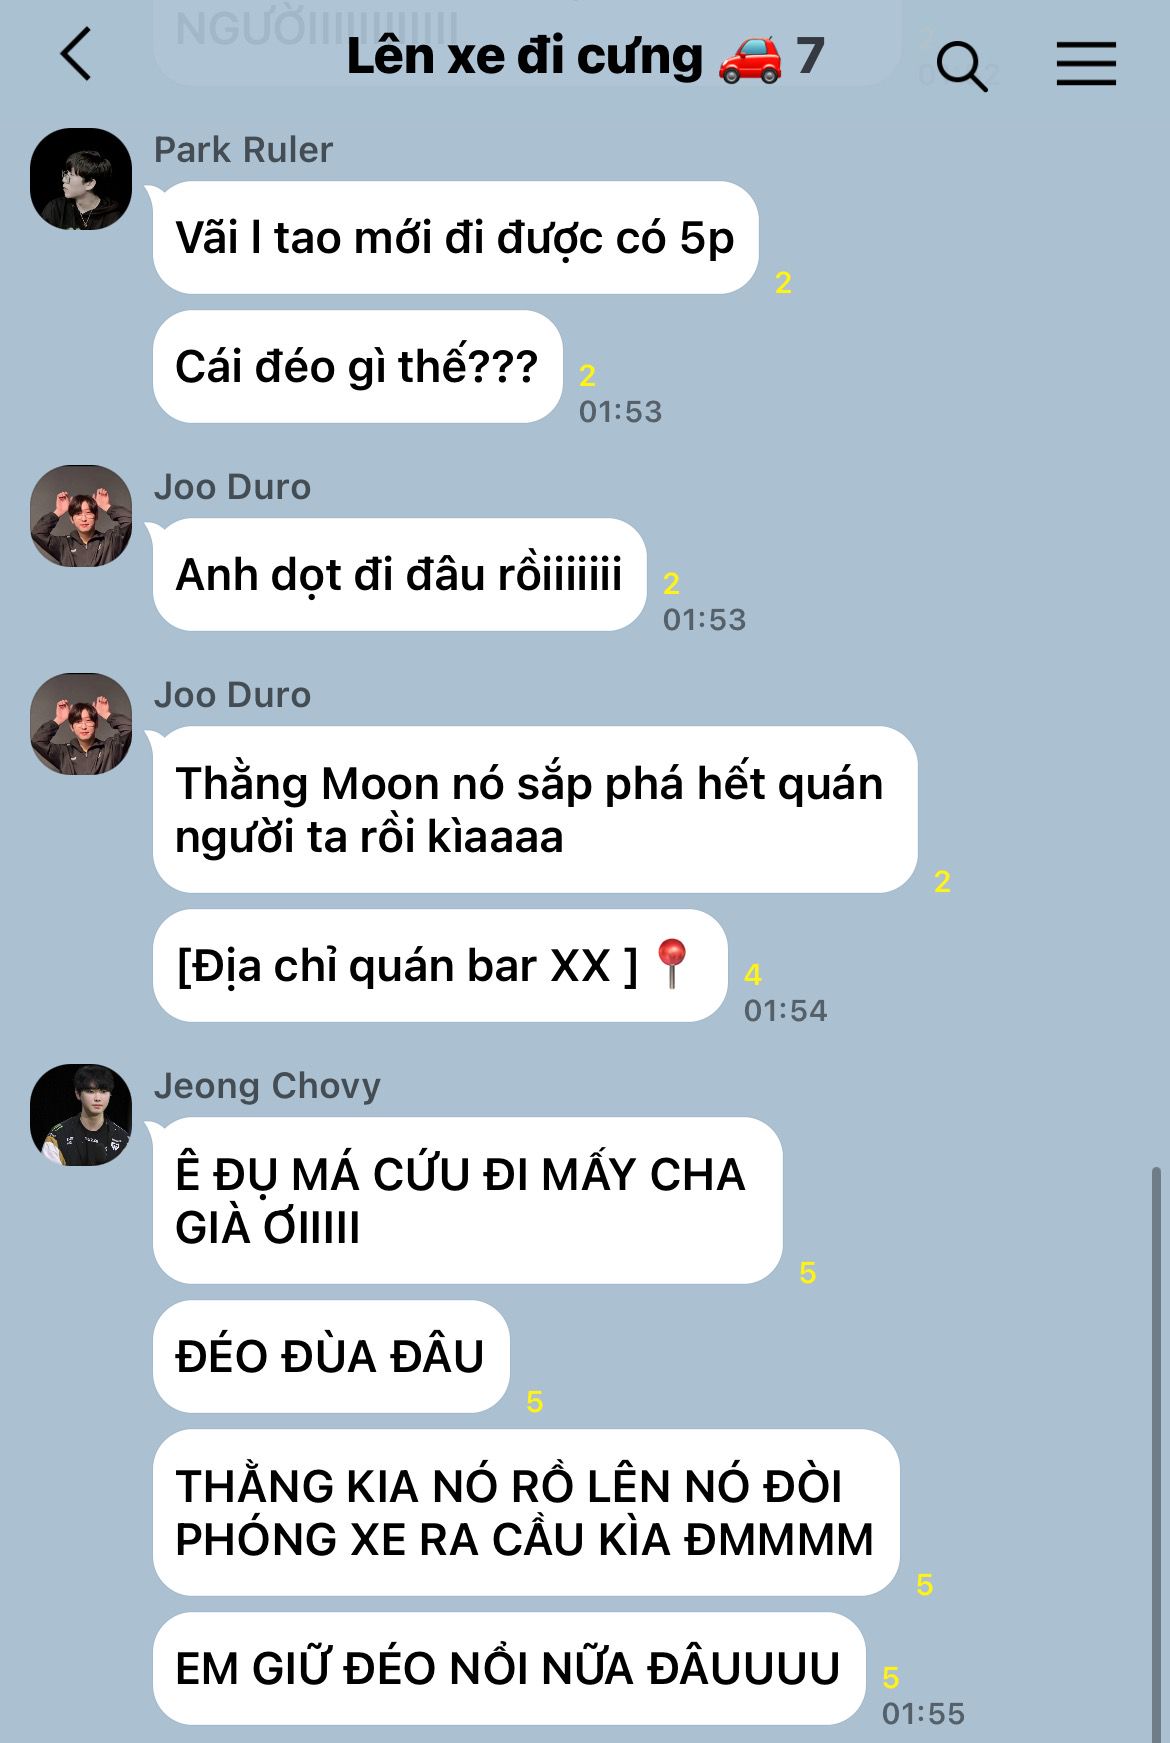1170x1743 pixels.
Task: Tap Joo Duro's first avatar photo
Action: click(x=81, y=516)
